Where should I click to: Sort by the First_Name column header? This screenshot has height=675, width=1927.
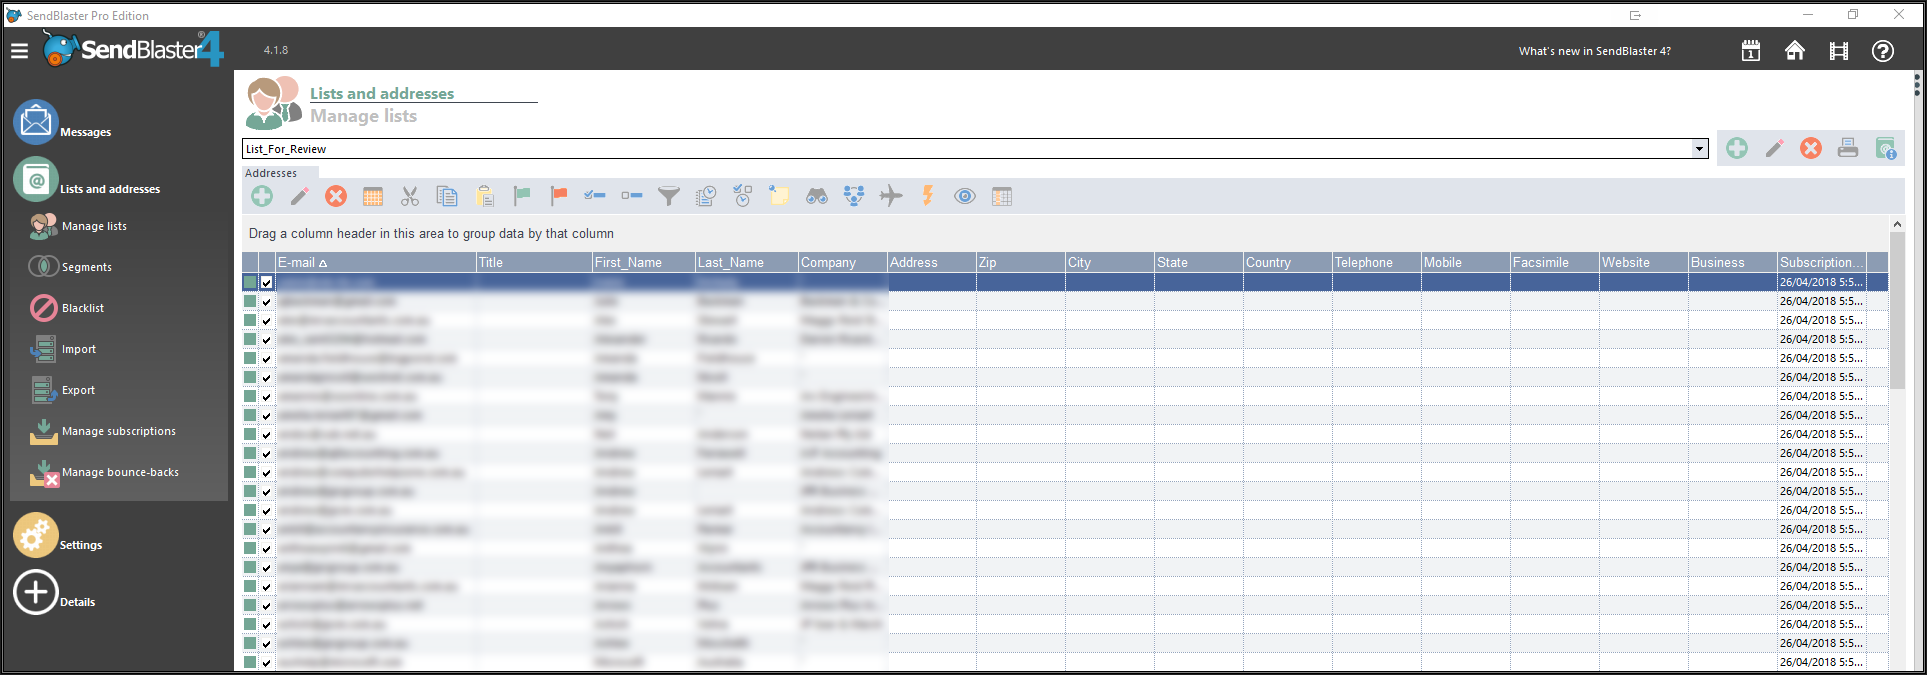[x=643, y=262]
